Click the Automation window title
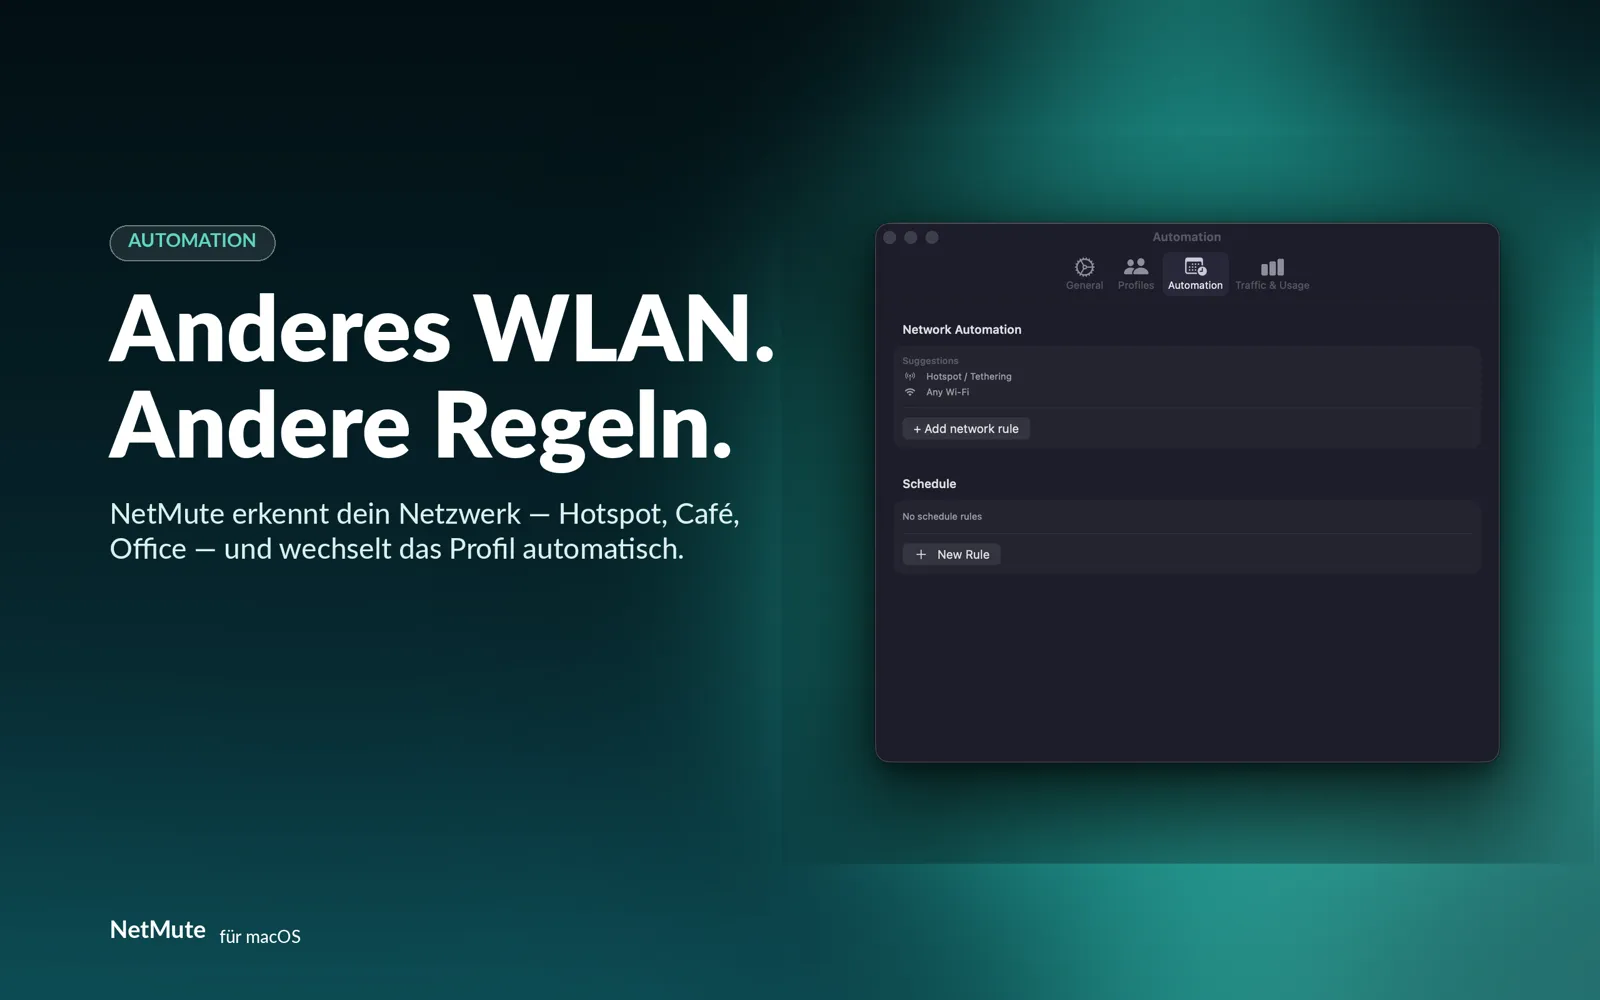The height and width of the screenshot is (1000, 1600). (1187, 238)
